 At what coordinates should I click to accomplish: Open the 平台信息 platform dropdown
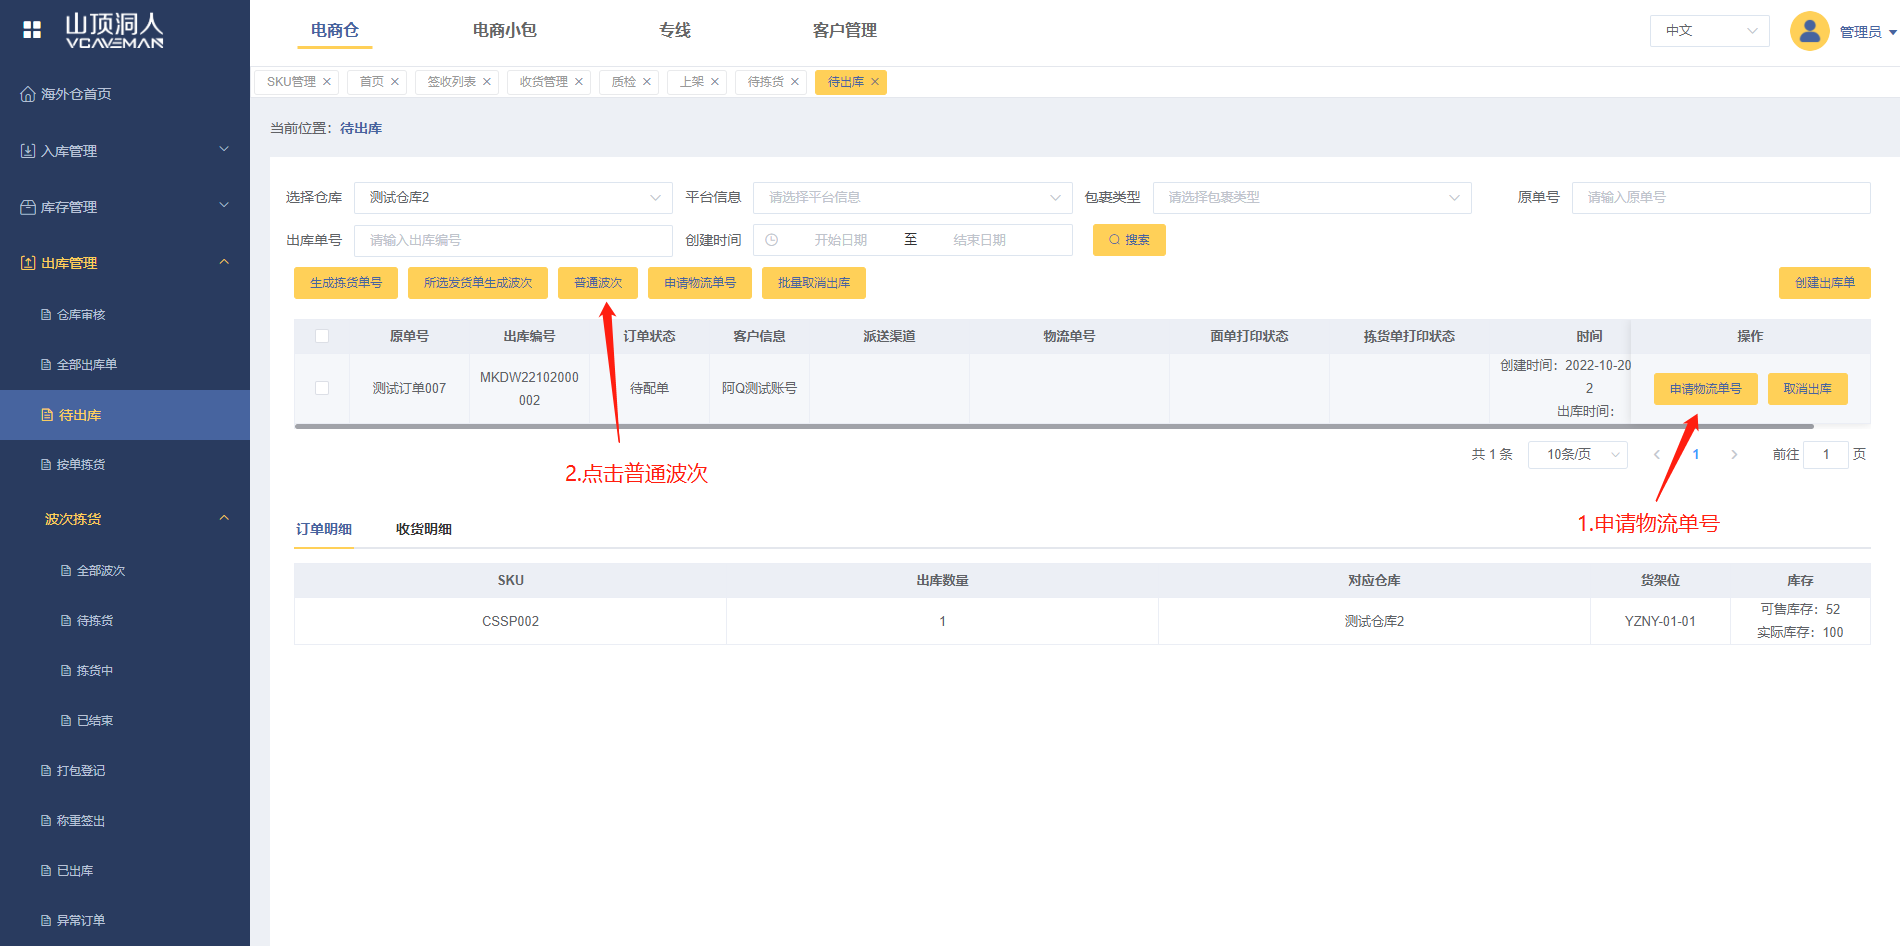point(912,198)
